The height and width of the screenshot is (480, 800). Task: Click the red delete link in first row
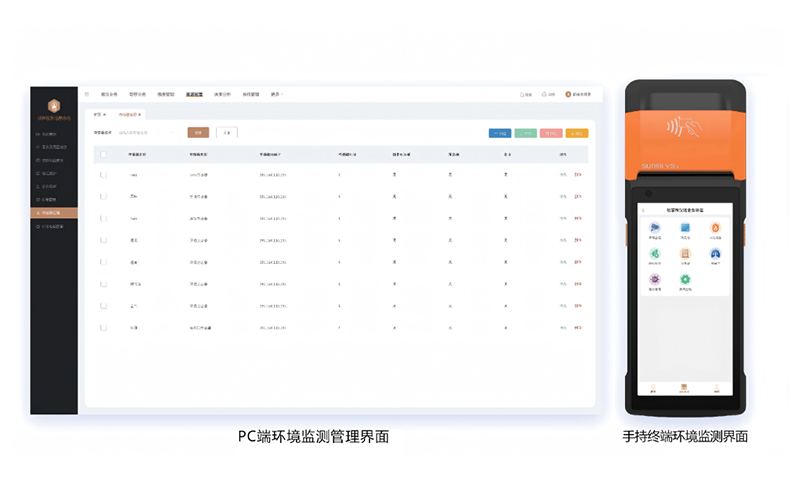(x=579, y=175)
